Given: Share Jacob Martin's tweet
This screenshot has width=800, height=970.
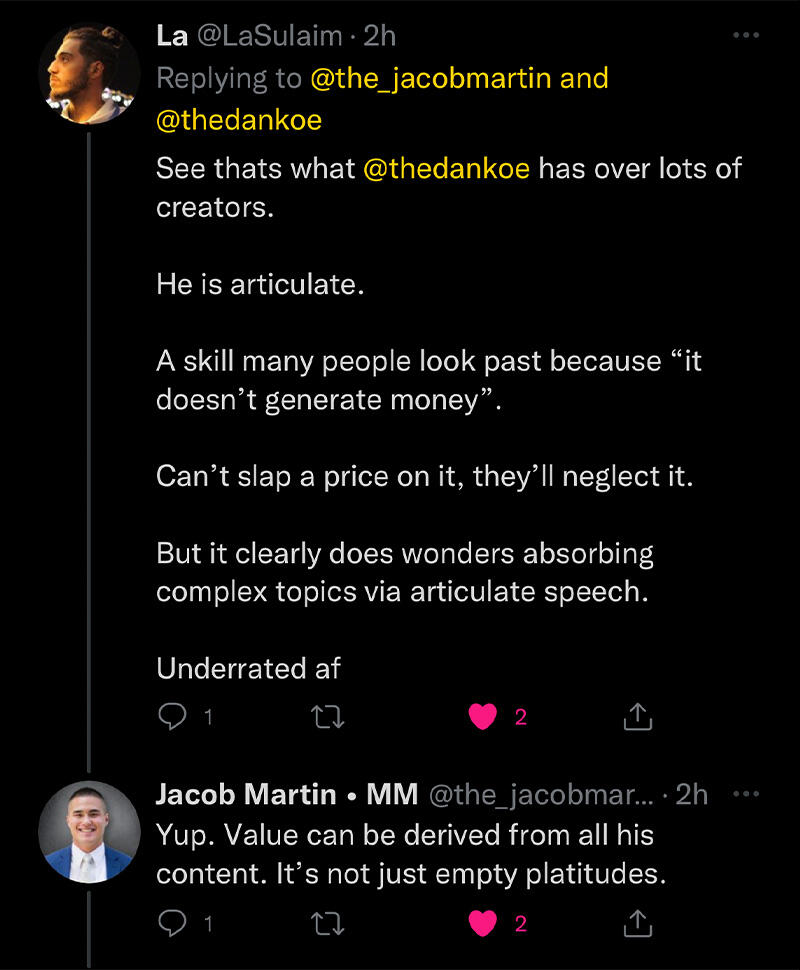Looking at the screenshot, I should click(x=638, y=925).
